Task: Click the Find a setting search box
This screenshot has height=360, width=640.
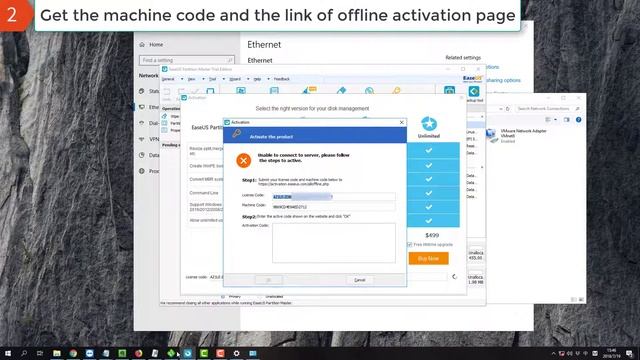Action: (x=187, y=60)
